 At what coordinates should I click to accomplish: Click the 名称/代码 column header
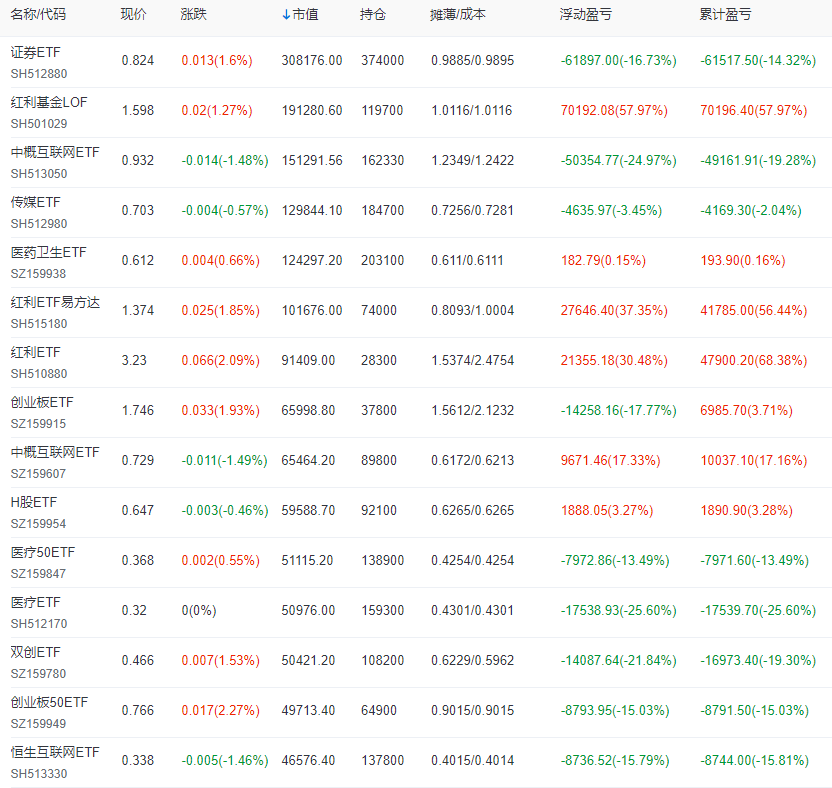click(38, 14)
